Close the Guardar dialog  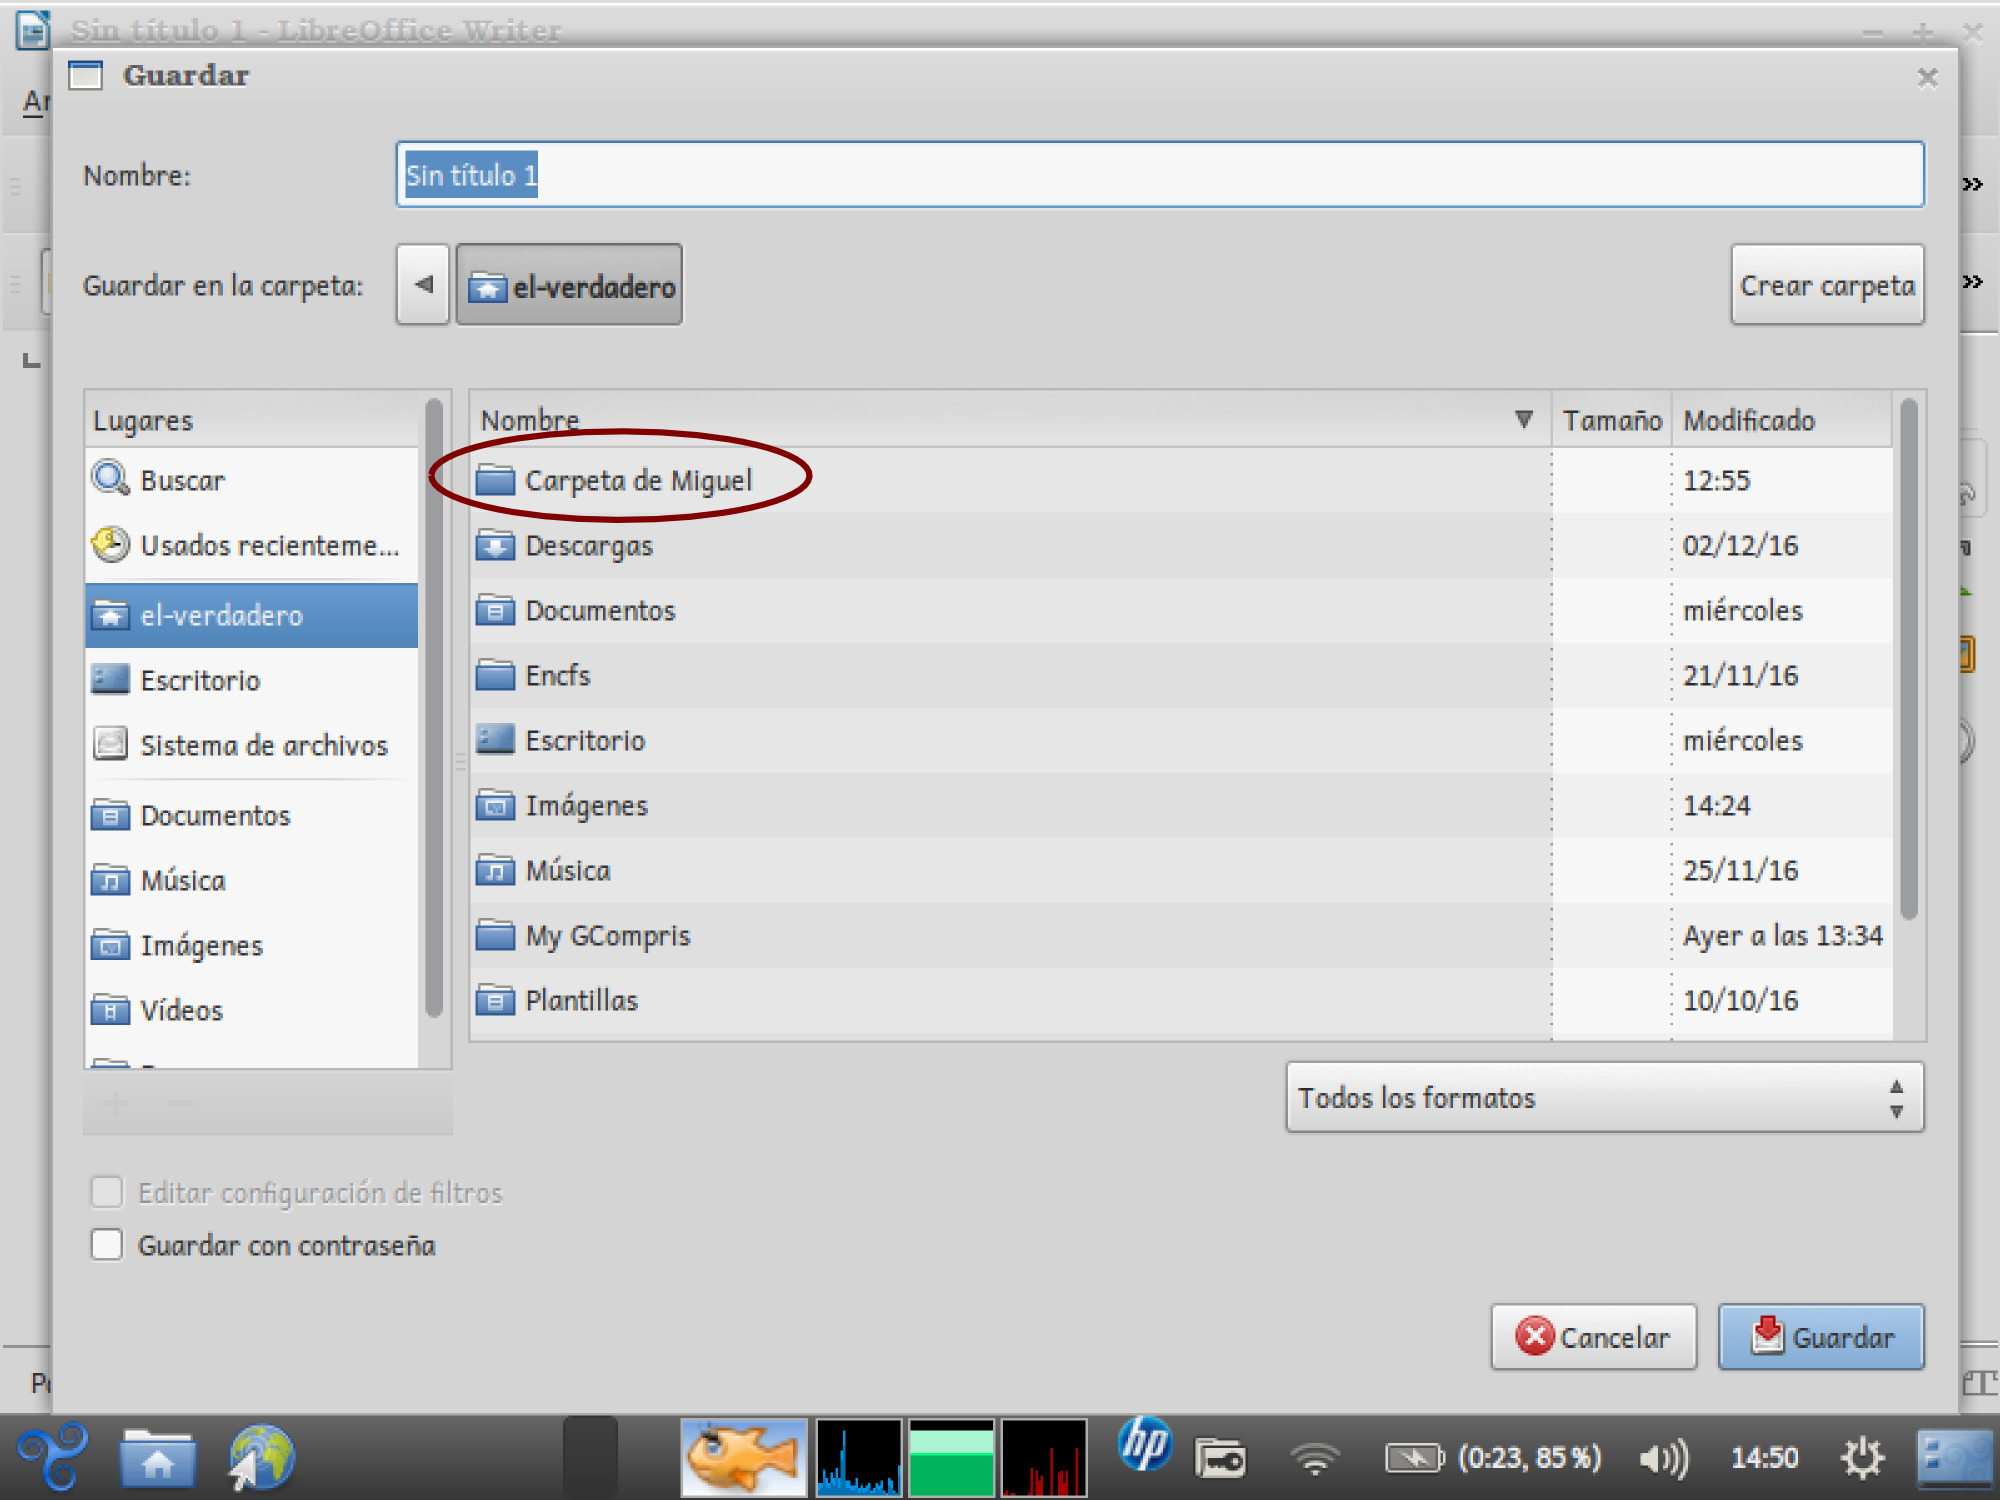(x=1928, y=77)
